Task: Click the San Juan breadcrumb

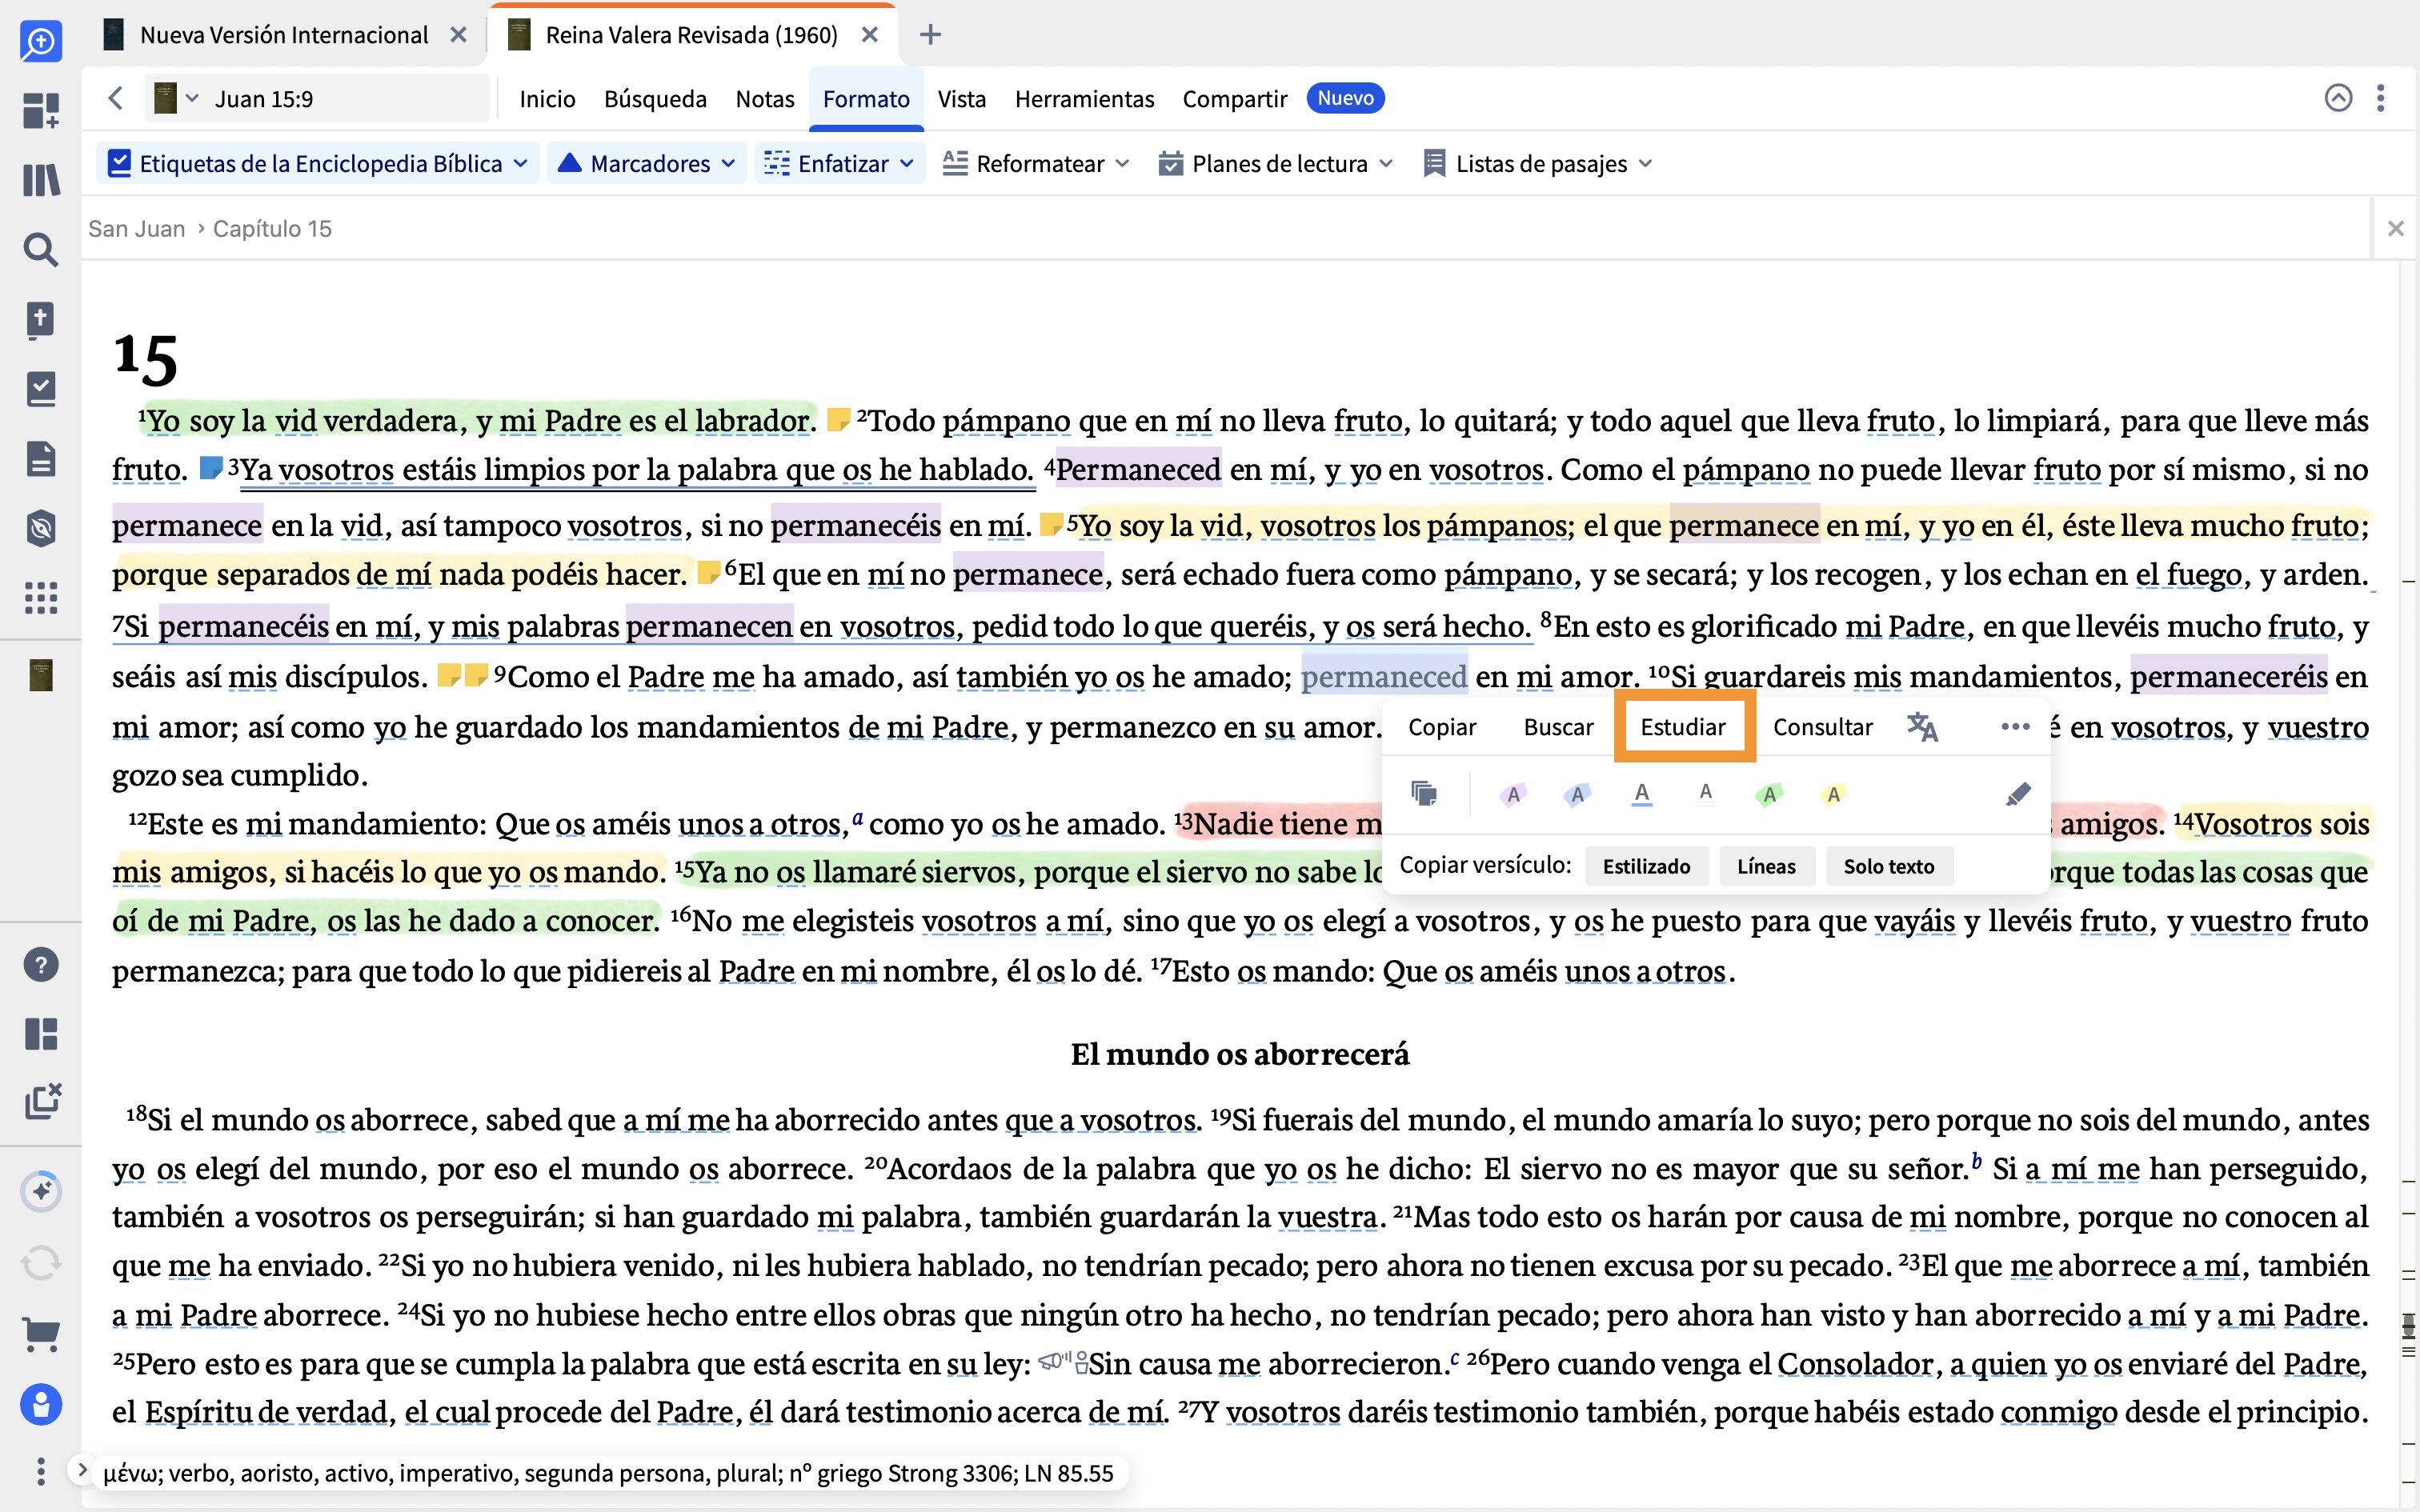Action: click(137, 229)
